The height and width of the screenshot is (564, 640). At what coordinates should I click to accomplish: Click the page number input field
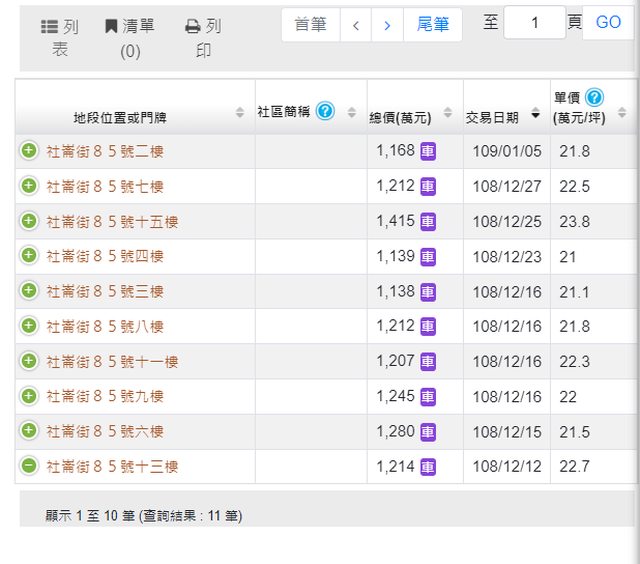pyautogui.click(x=534, y=22)
